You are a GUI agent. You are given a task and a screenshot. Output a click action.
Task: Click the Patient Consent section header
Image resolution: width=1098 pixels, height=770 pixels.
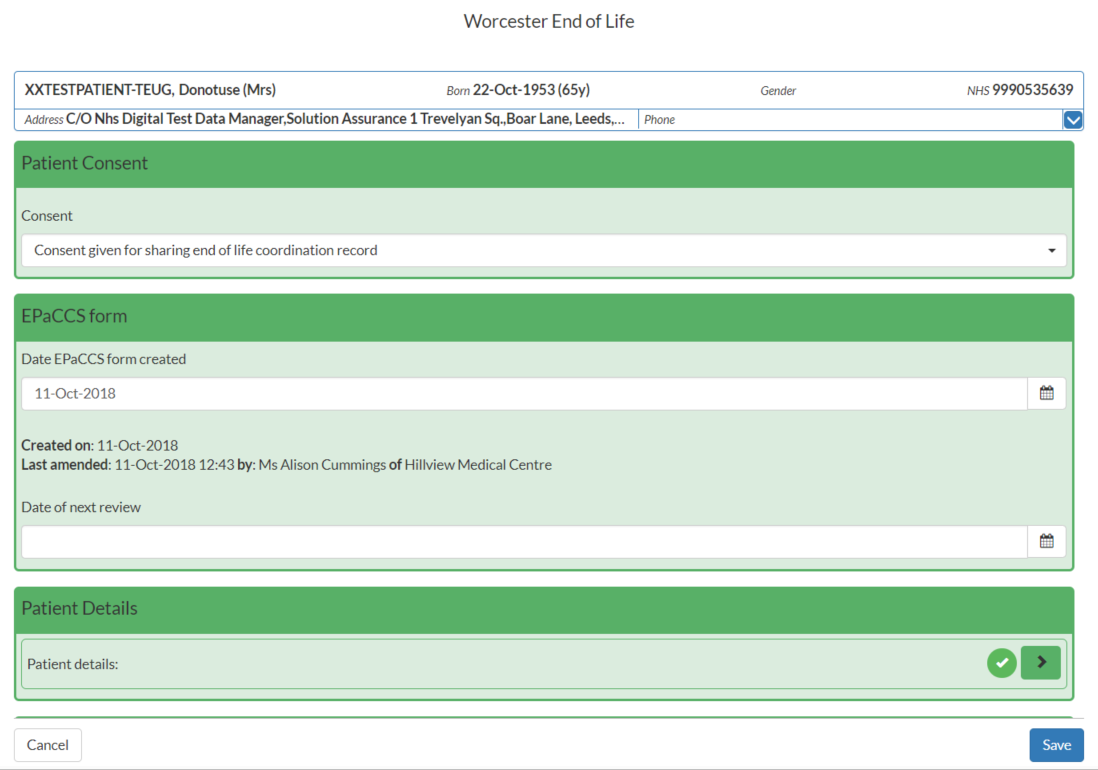[x=544, y=164]
